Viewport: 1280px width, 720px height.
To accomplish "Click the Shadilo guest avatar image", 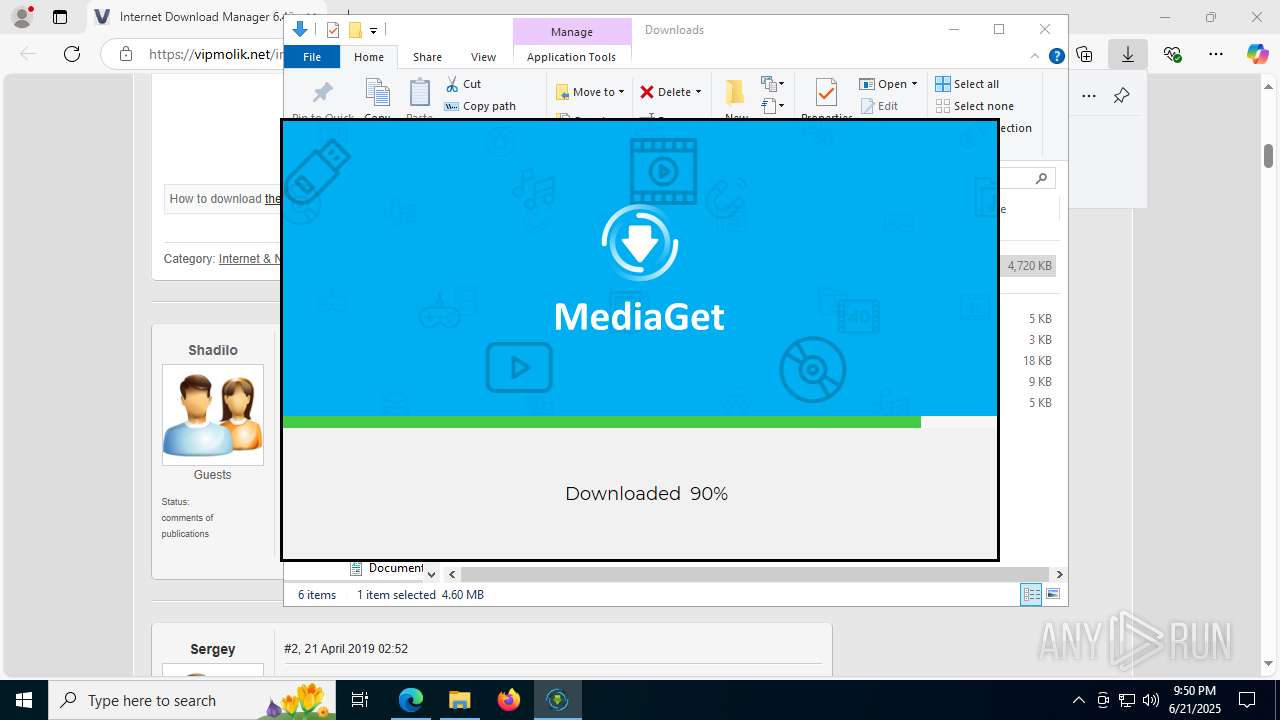I will (x=213, y=414).
